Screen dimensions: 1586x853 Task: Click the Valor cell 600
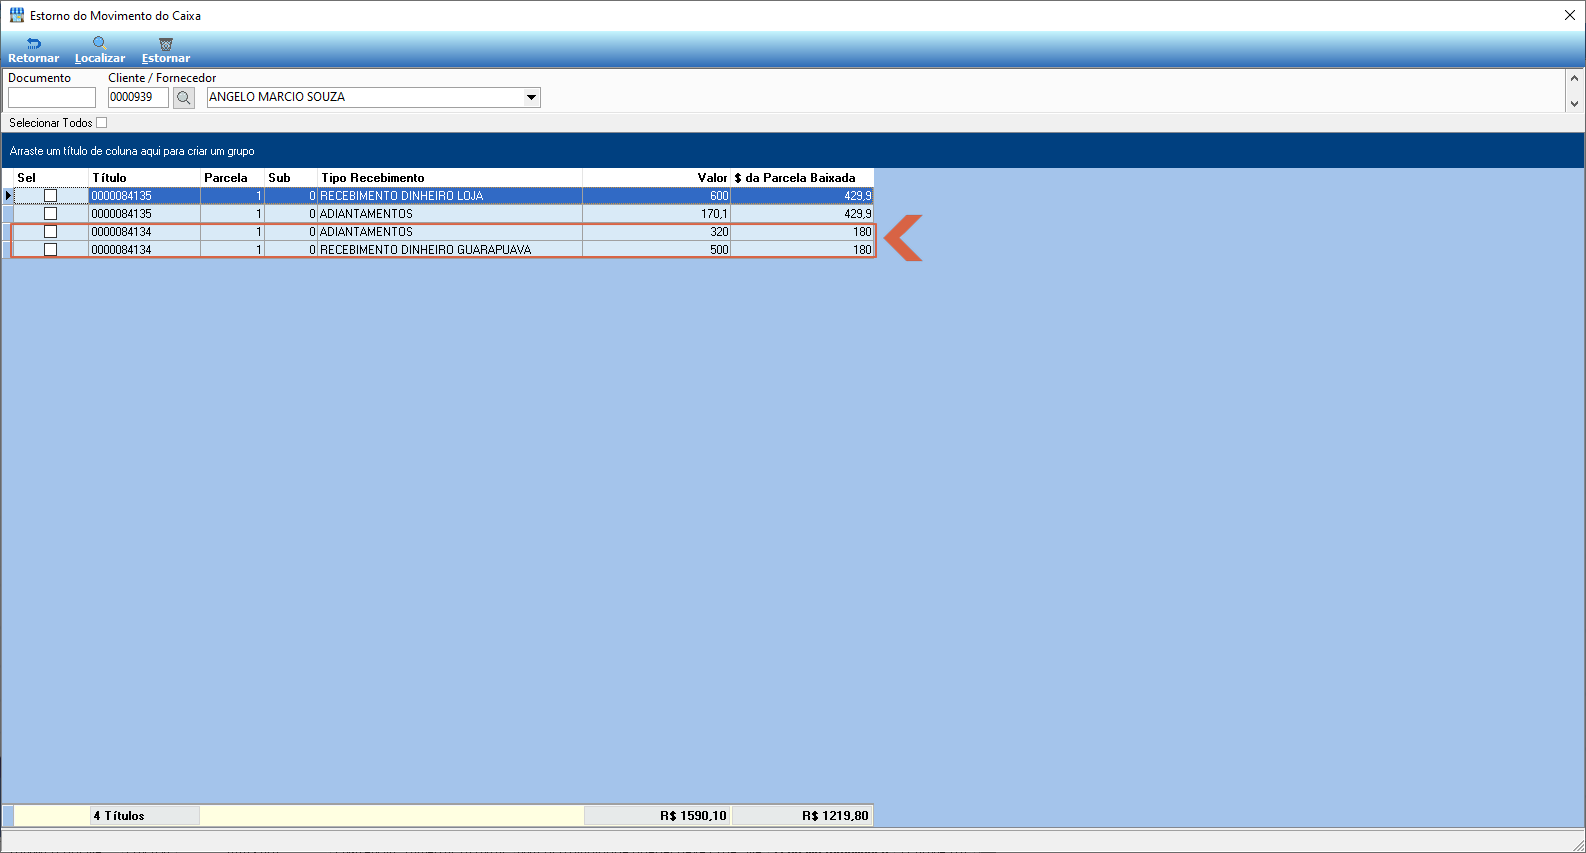pos(657,196)
